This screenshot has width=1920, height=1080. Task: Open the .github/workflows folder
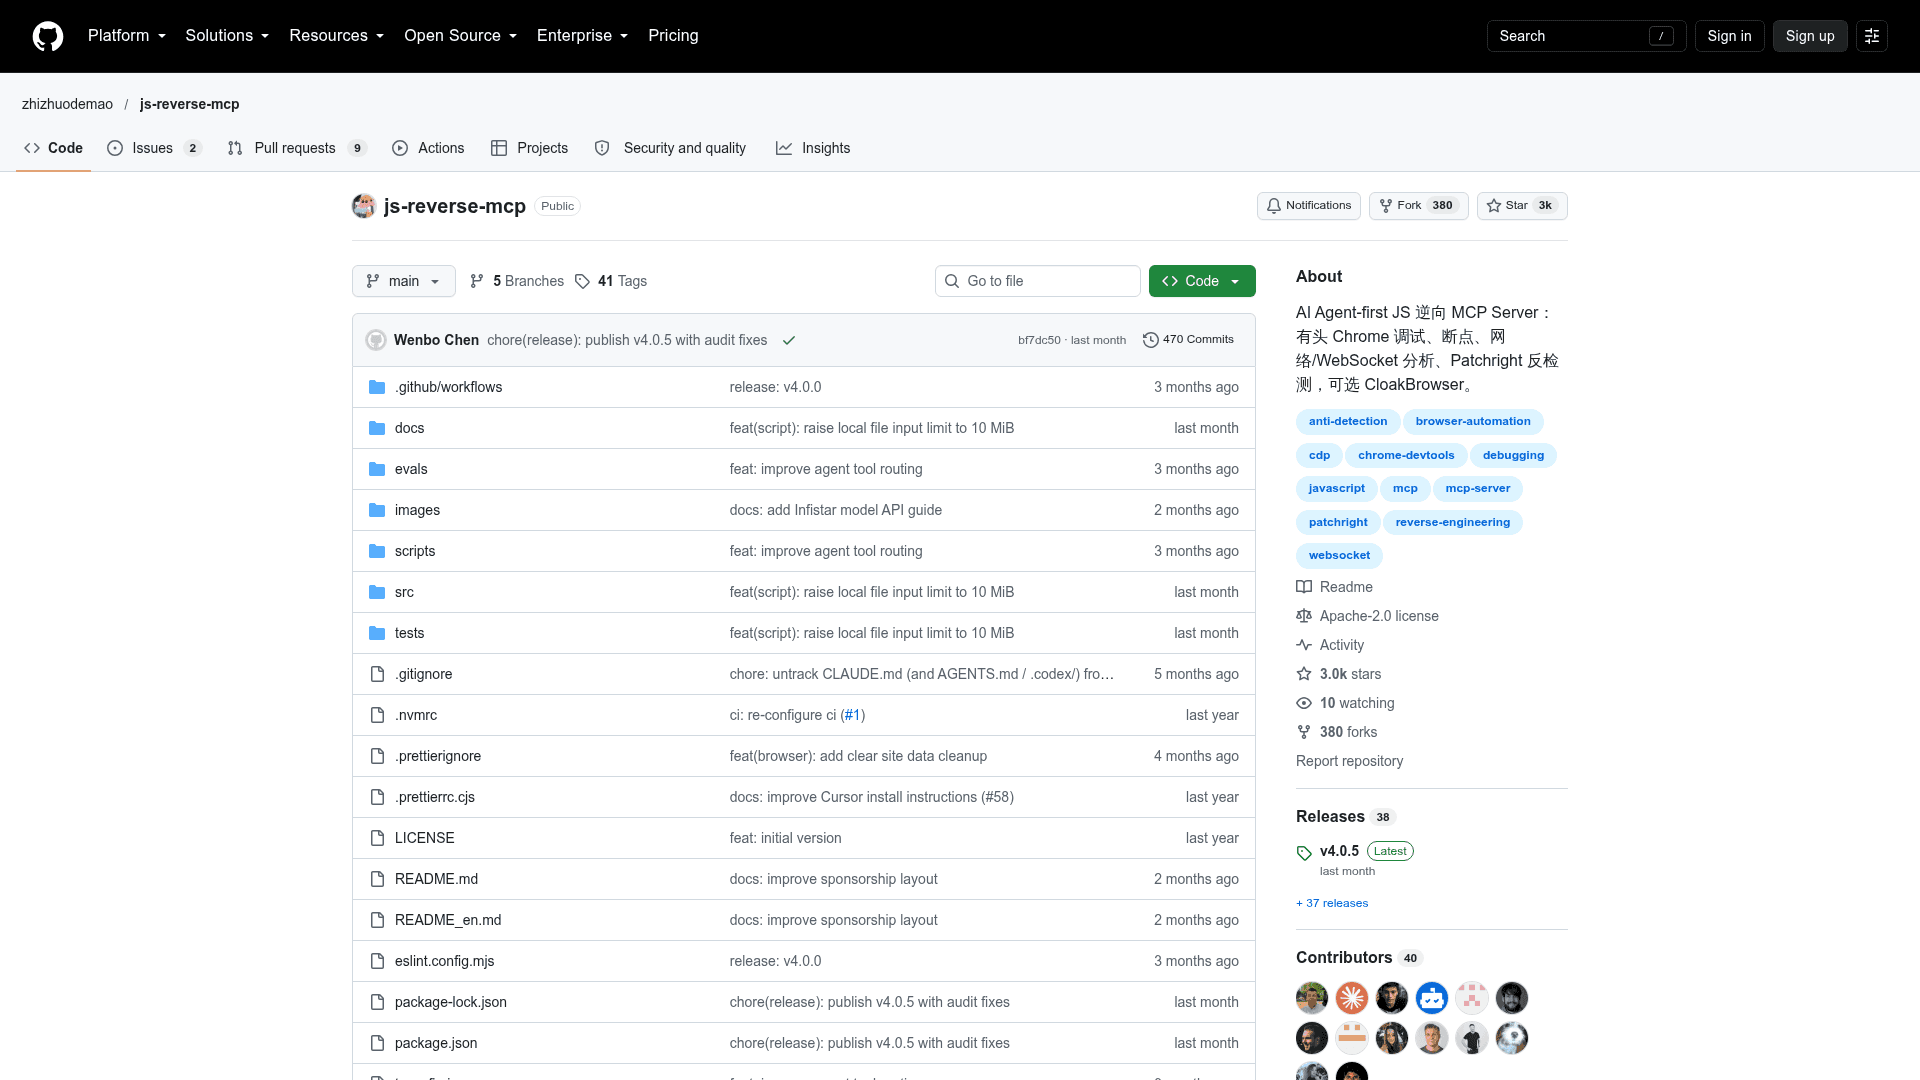pyautogui.click(x=448, y=387)
